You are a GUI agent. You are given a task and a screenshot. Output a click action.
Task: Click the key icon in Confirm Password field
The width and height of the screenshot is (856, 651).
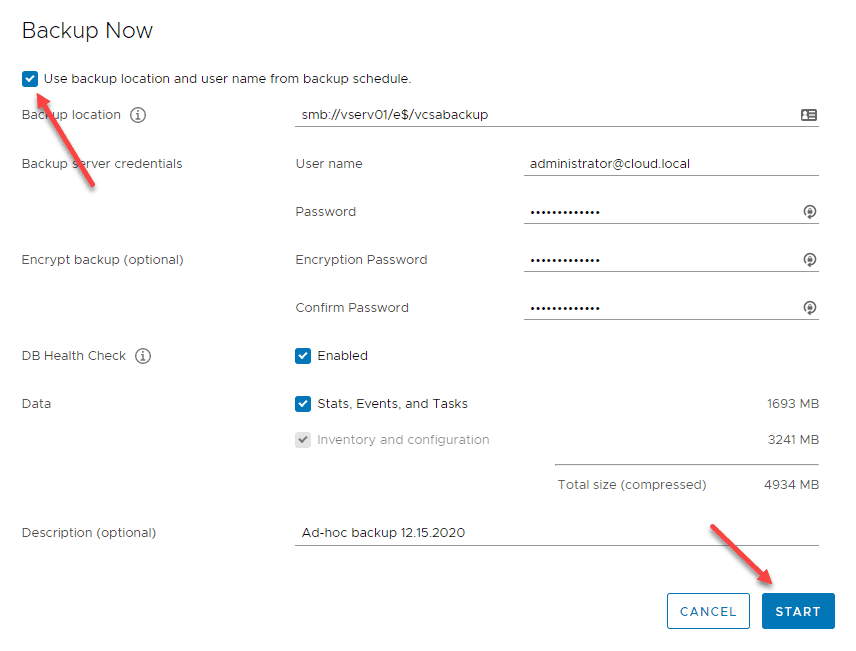pos(809,308)
